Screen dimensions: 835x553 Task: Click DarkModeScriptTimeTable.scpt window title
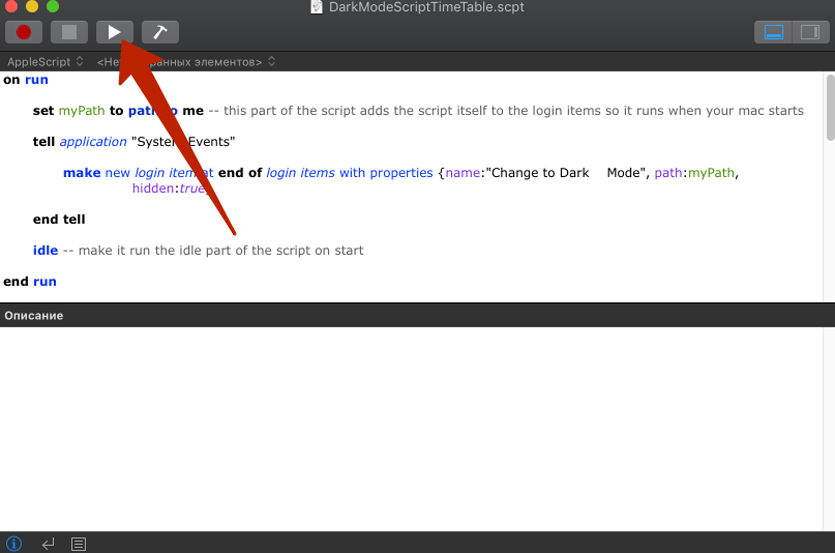pos(427,7)
